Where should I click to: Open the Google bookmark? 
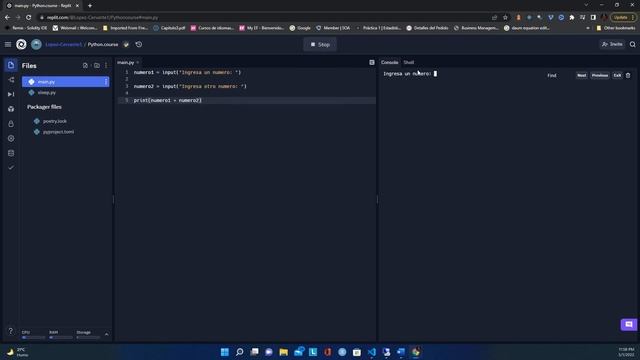[300, 28]
